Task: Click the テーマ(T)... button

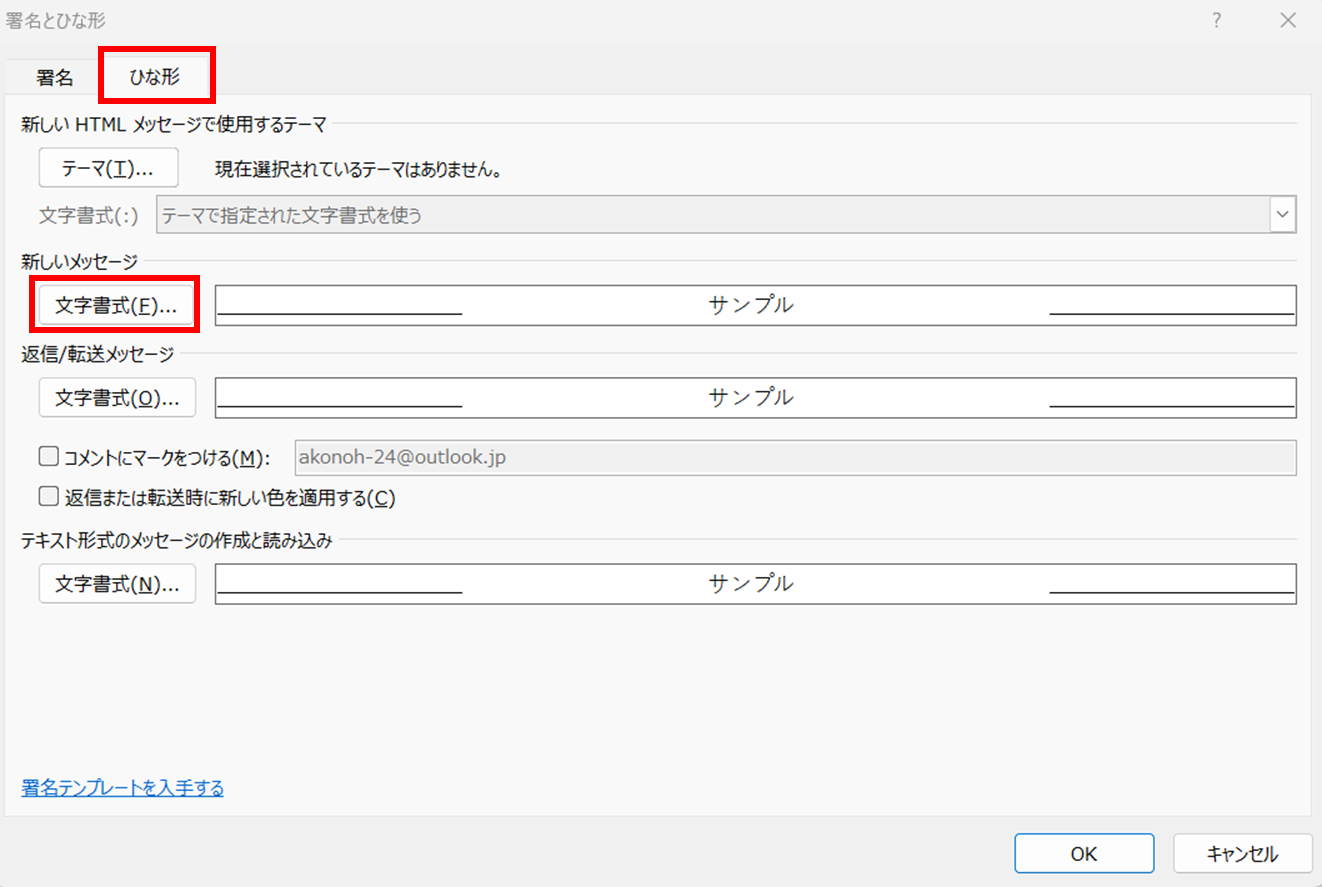Action: point(108,168)
